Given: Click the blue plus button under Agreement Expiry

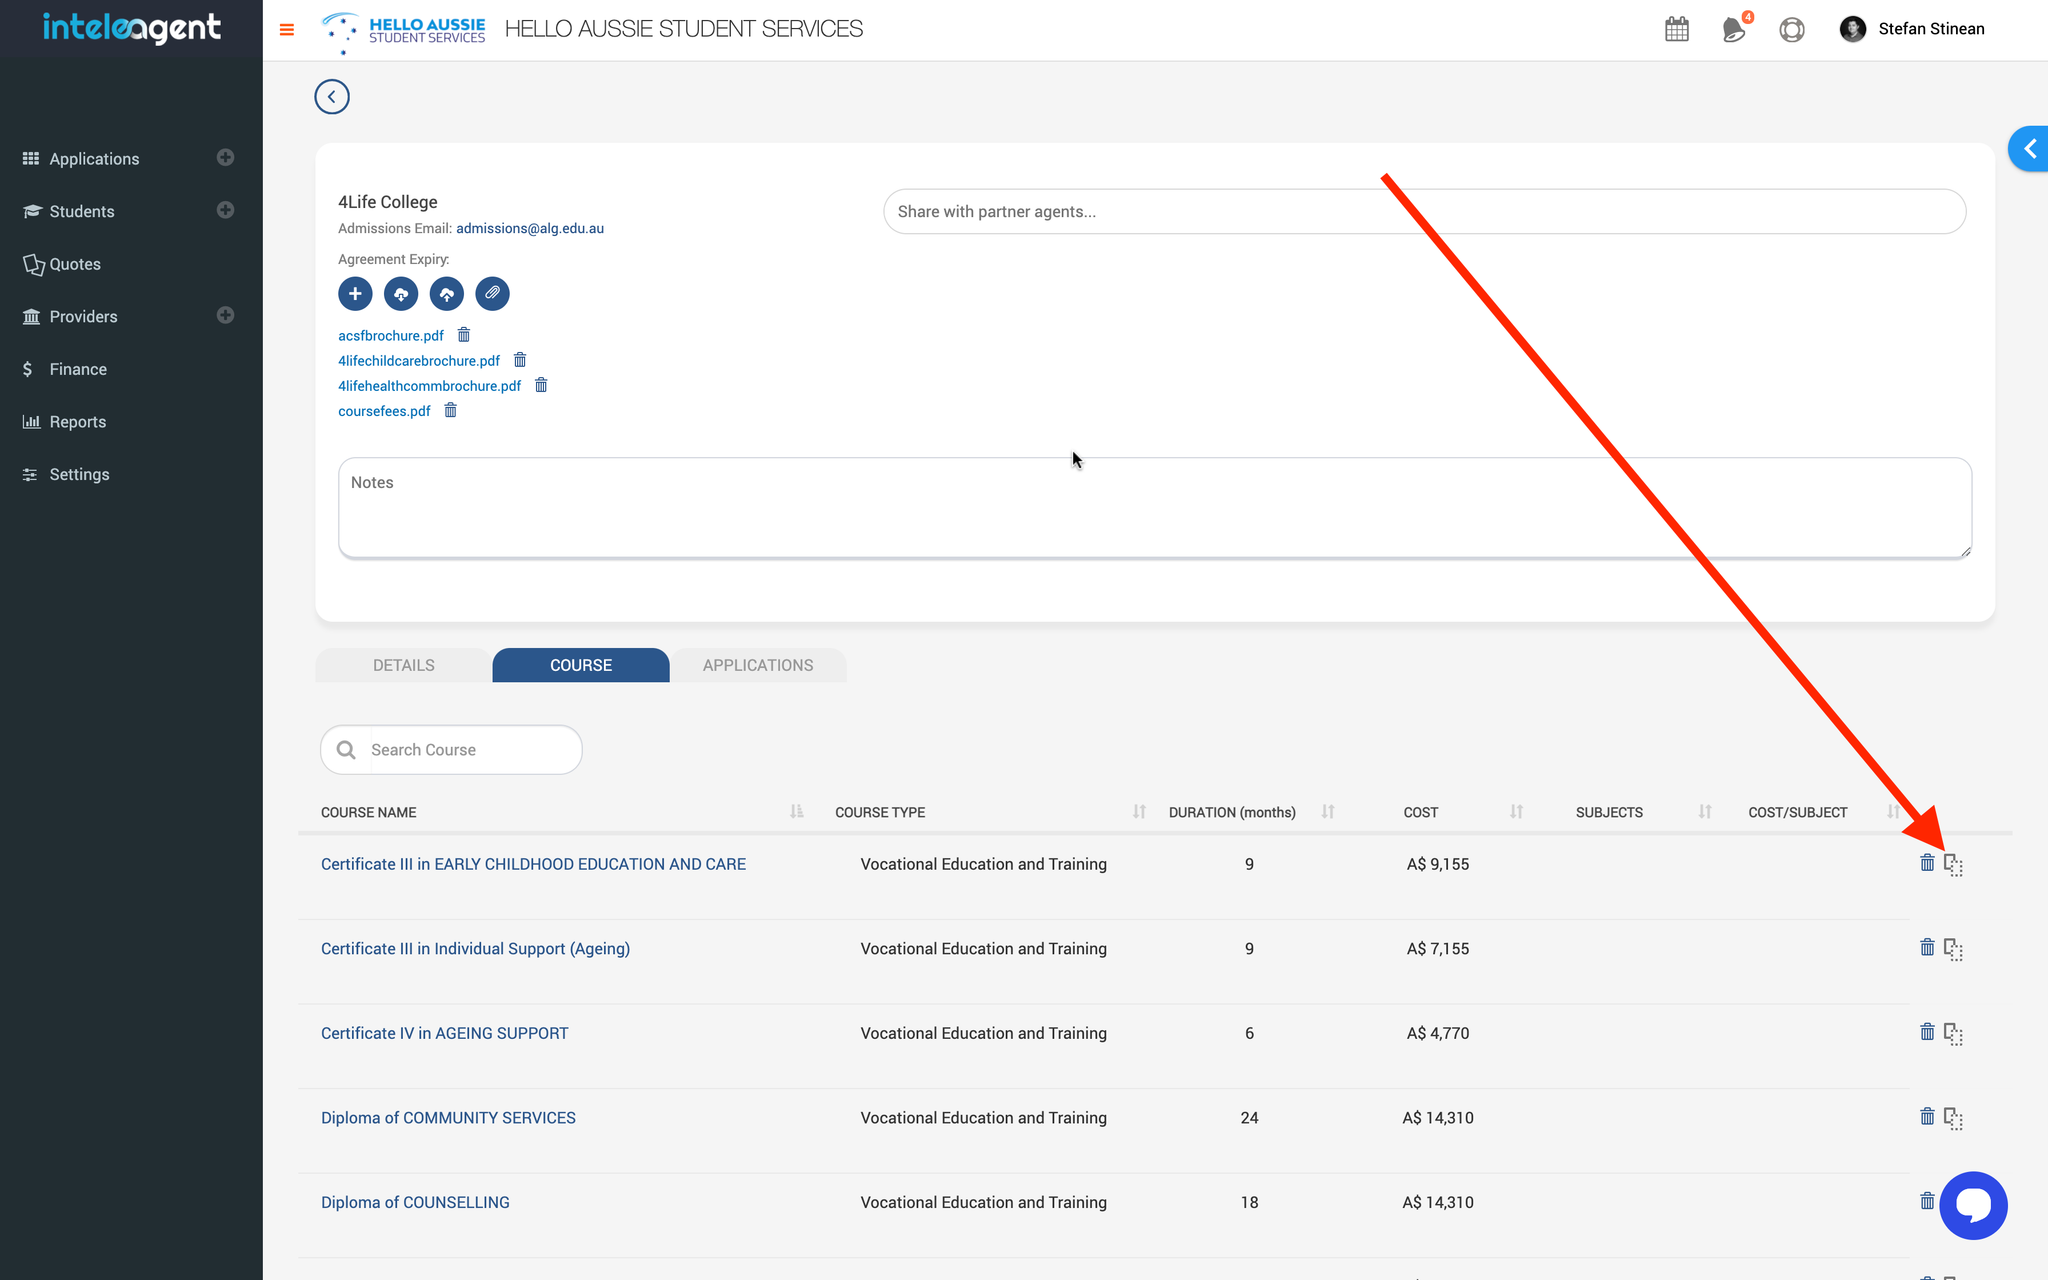Looking at the screenshot, I should click(355, 294).
